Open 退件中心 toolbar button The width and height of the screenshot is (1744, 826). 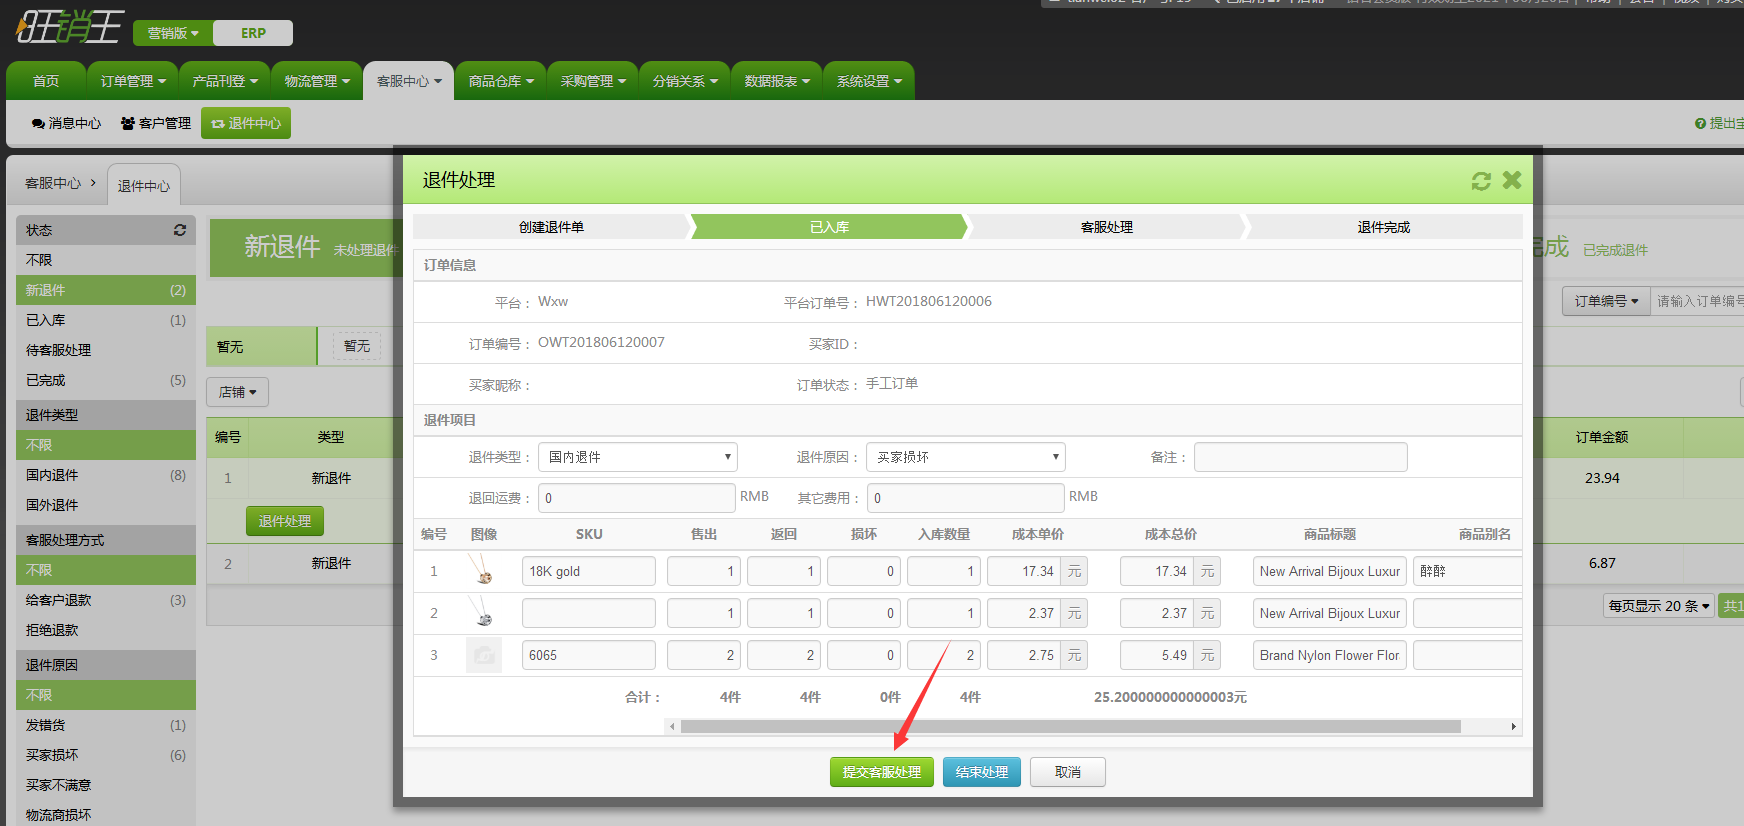coord(246,123)
